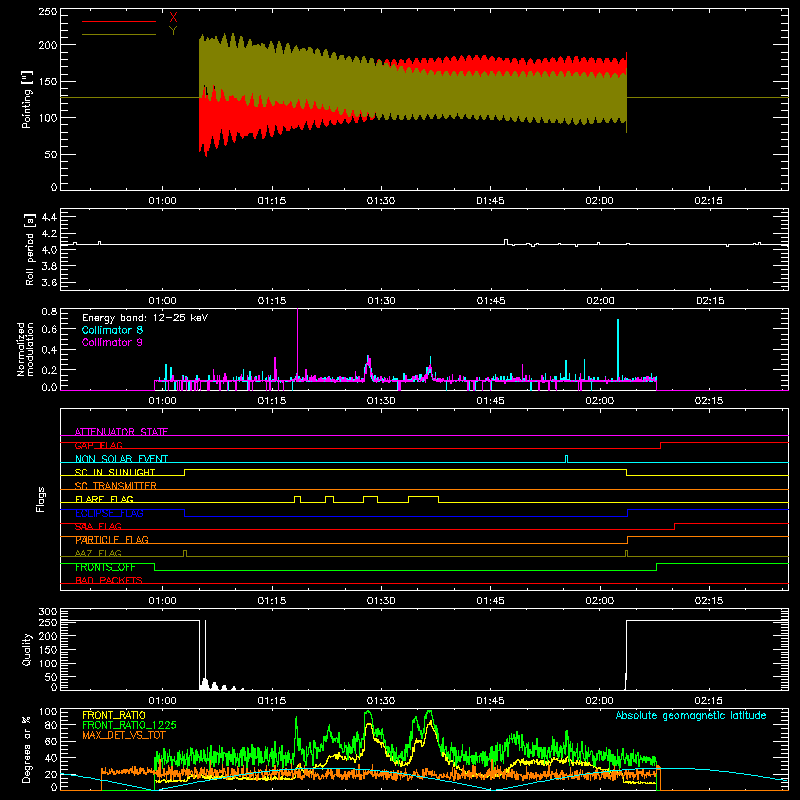Image resolution: width=800 pixels, height=800 pixels.
Task: Click the 'Quality' axis label
Action: coord(27,649)
